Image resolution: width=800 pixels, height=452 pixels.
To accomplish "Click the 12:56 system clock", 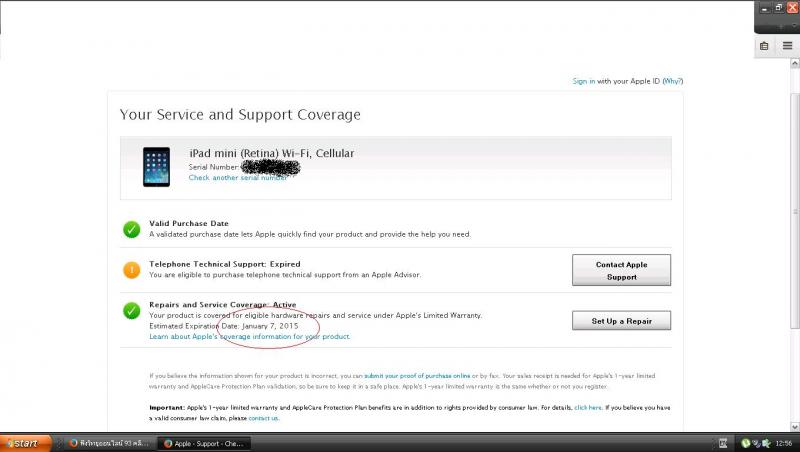I will (x=784, y=443).
